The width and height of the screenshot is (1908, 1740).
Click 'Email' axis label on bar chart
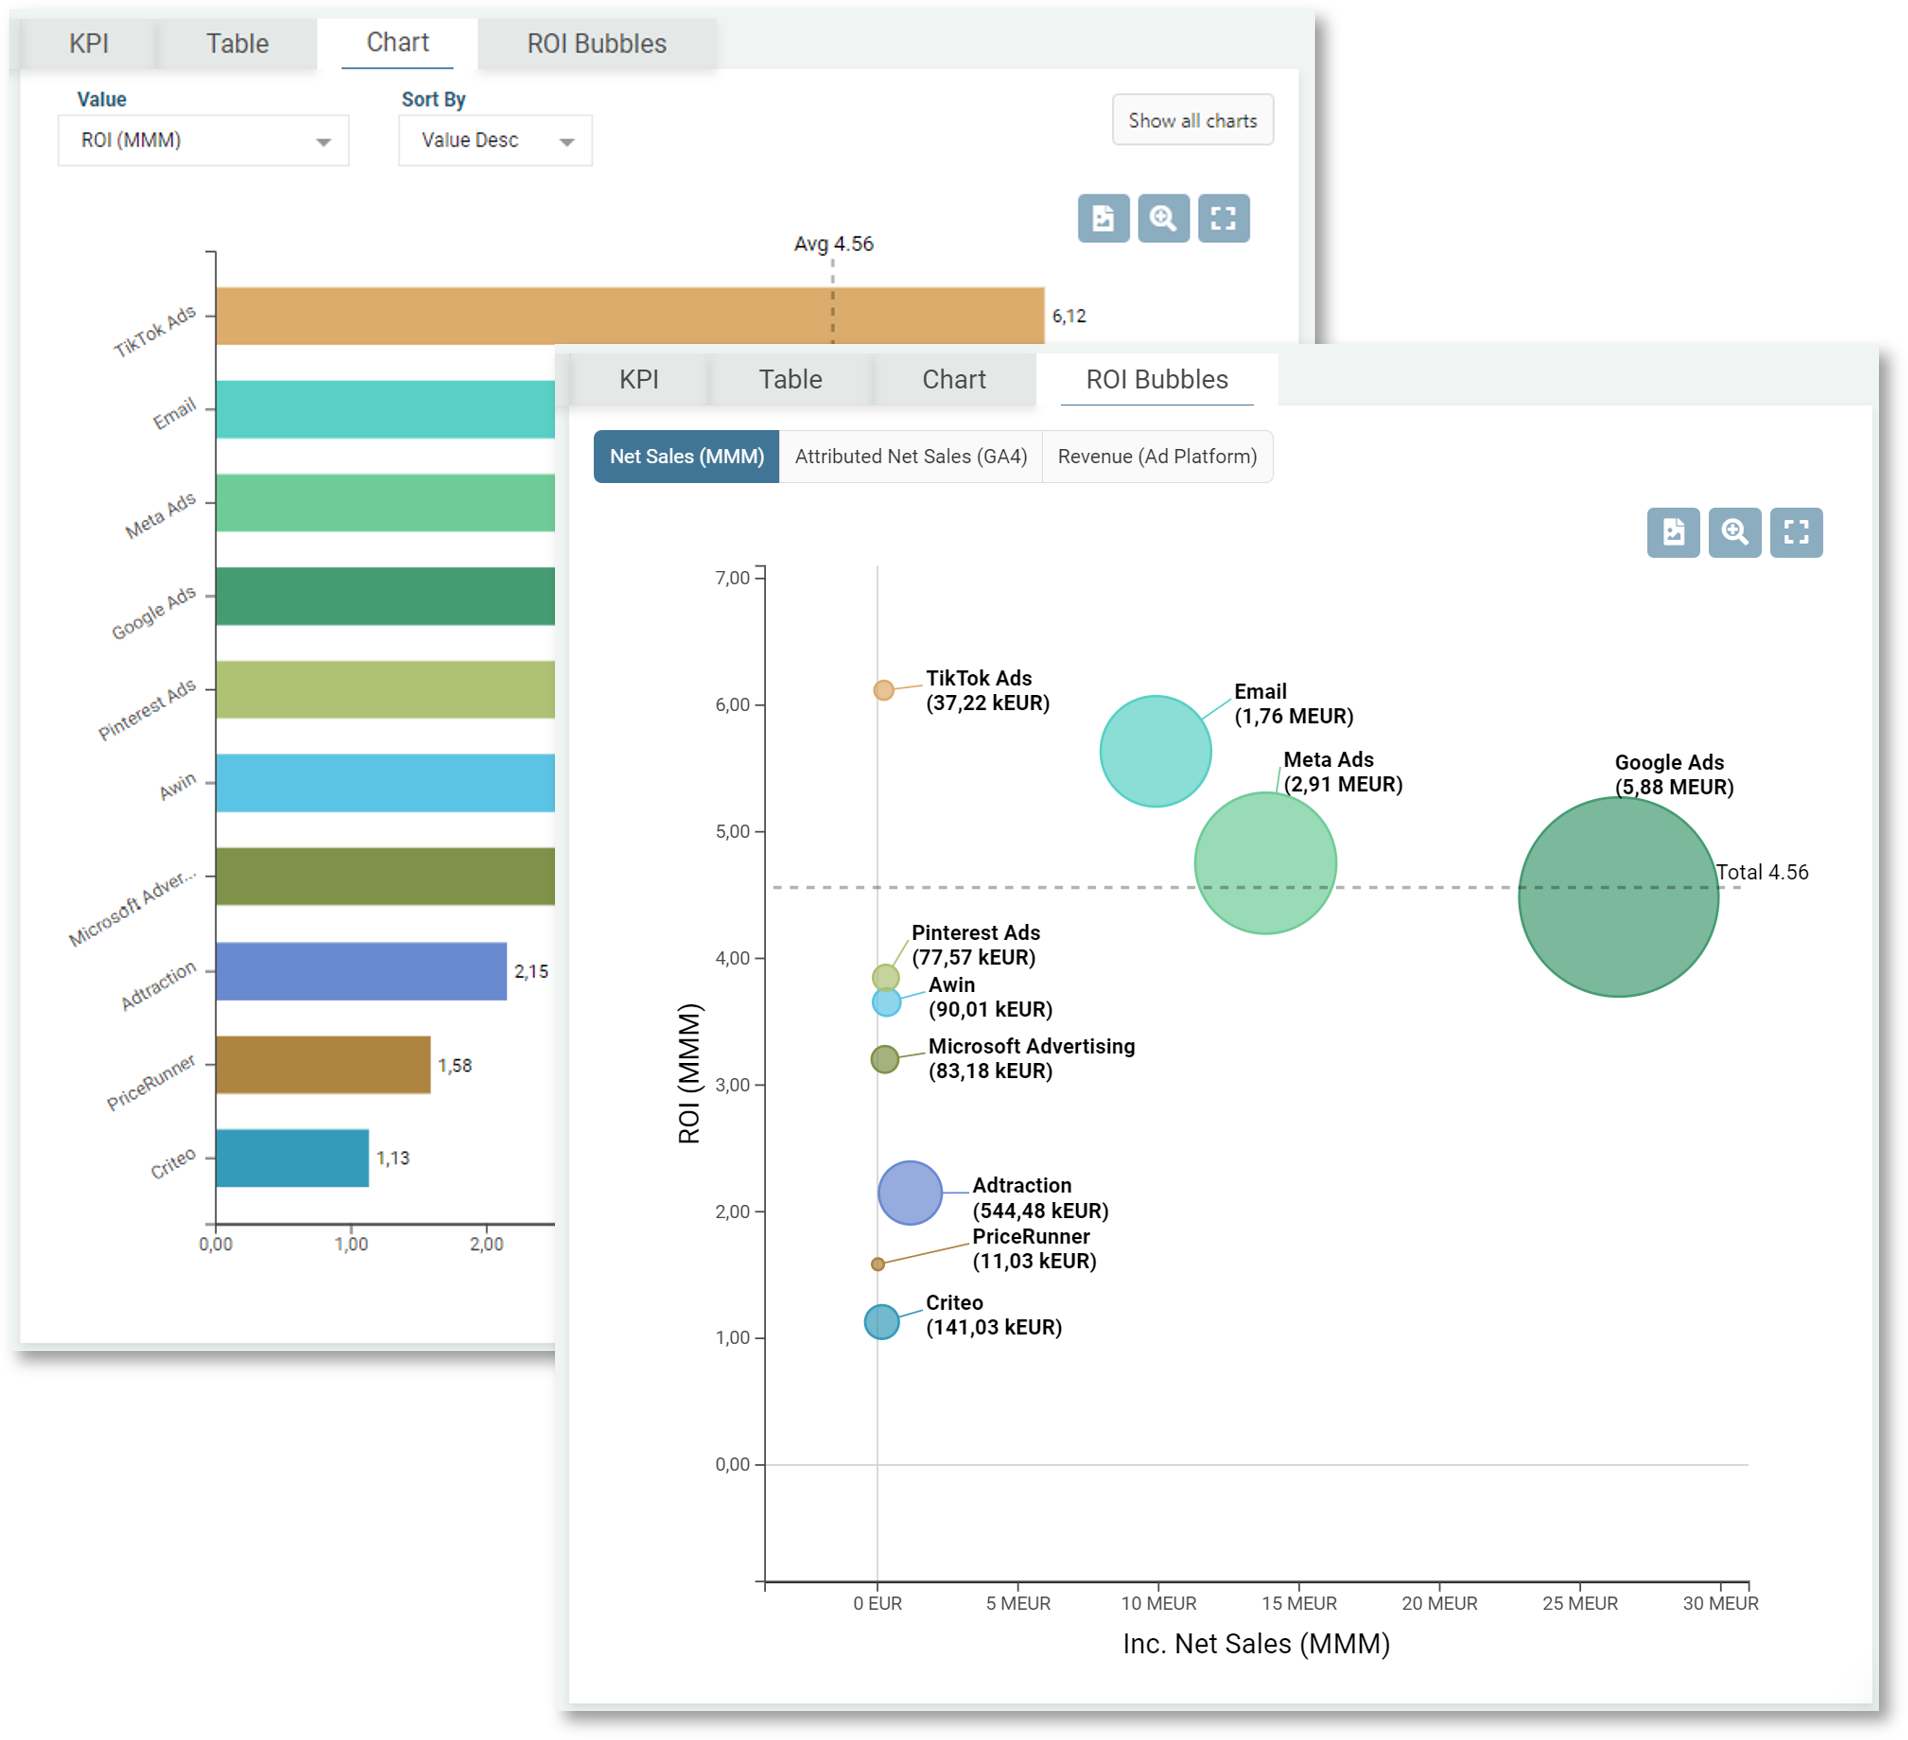[174, 413]
